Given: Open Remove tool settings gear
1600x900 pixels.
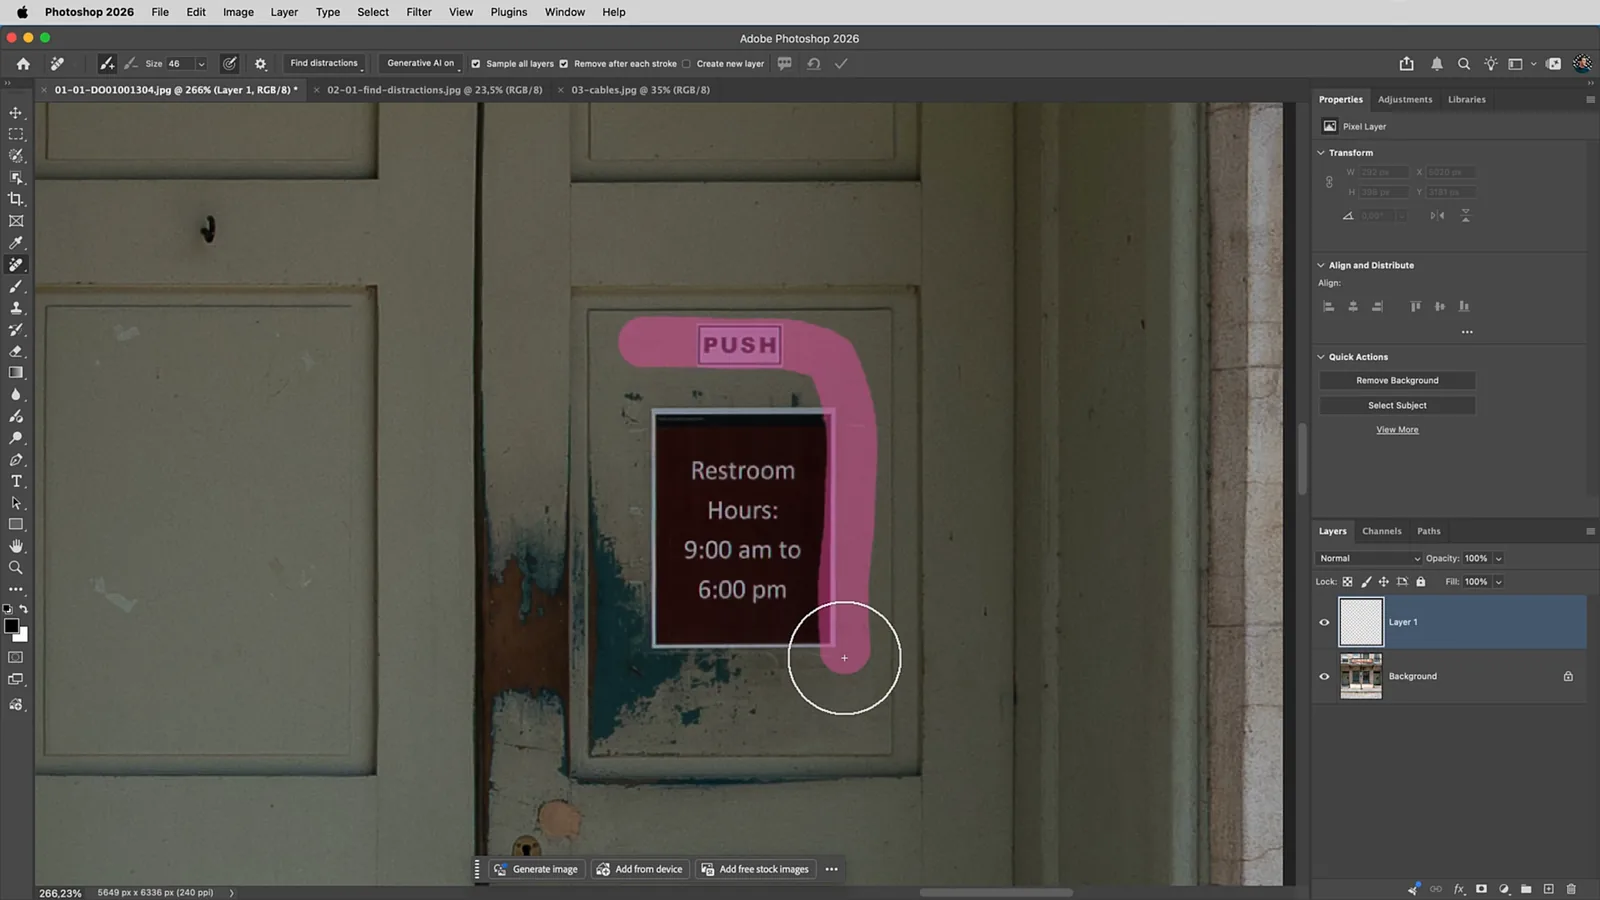Looking at the screenshot, I should coord(261,64).
